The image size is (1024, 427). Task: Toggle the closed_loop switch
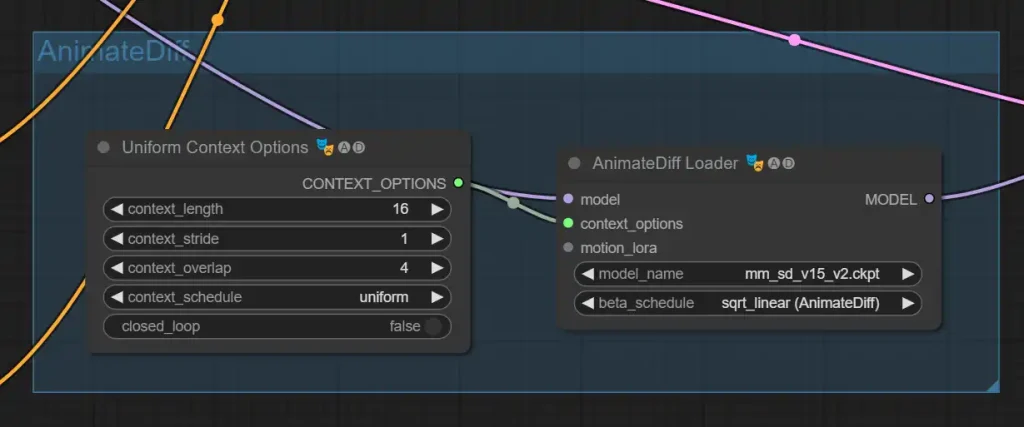pos(432,326)
